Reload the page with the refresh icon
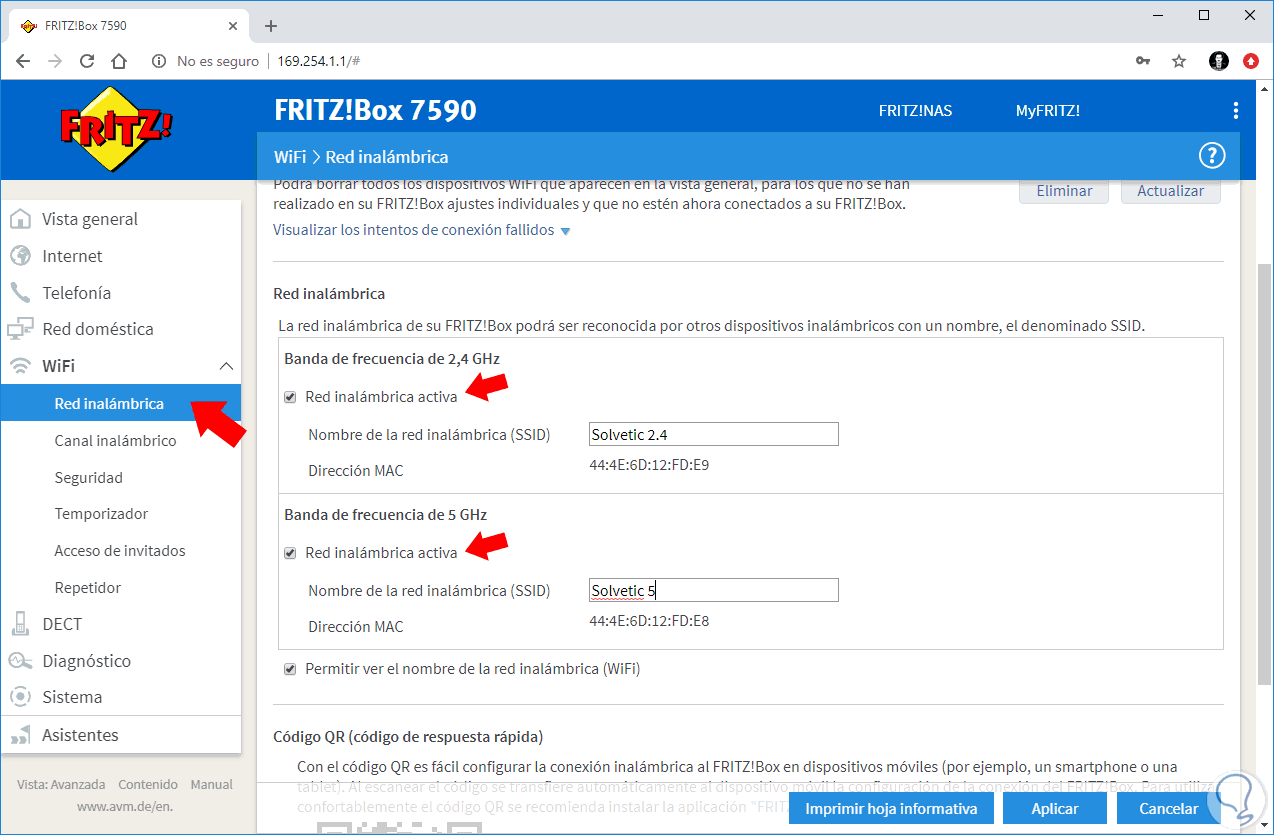The image size is (1274, 835). (87, 61)
